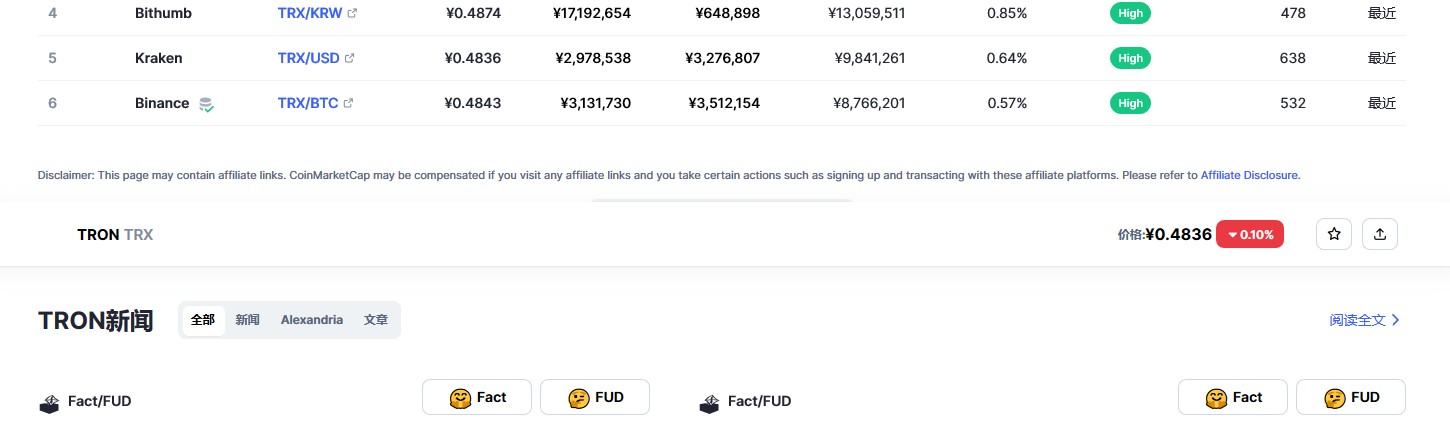Screen dimensions: 1450x430
Task: Open external link icon beside TRX/KRW
Action: coord(351,14)
